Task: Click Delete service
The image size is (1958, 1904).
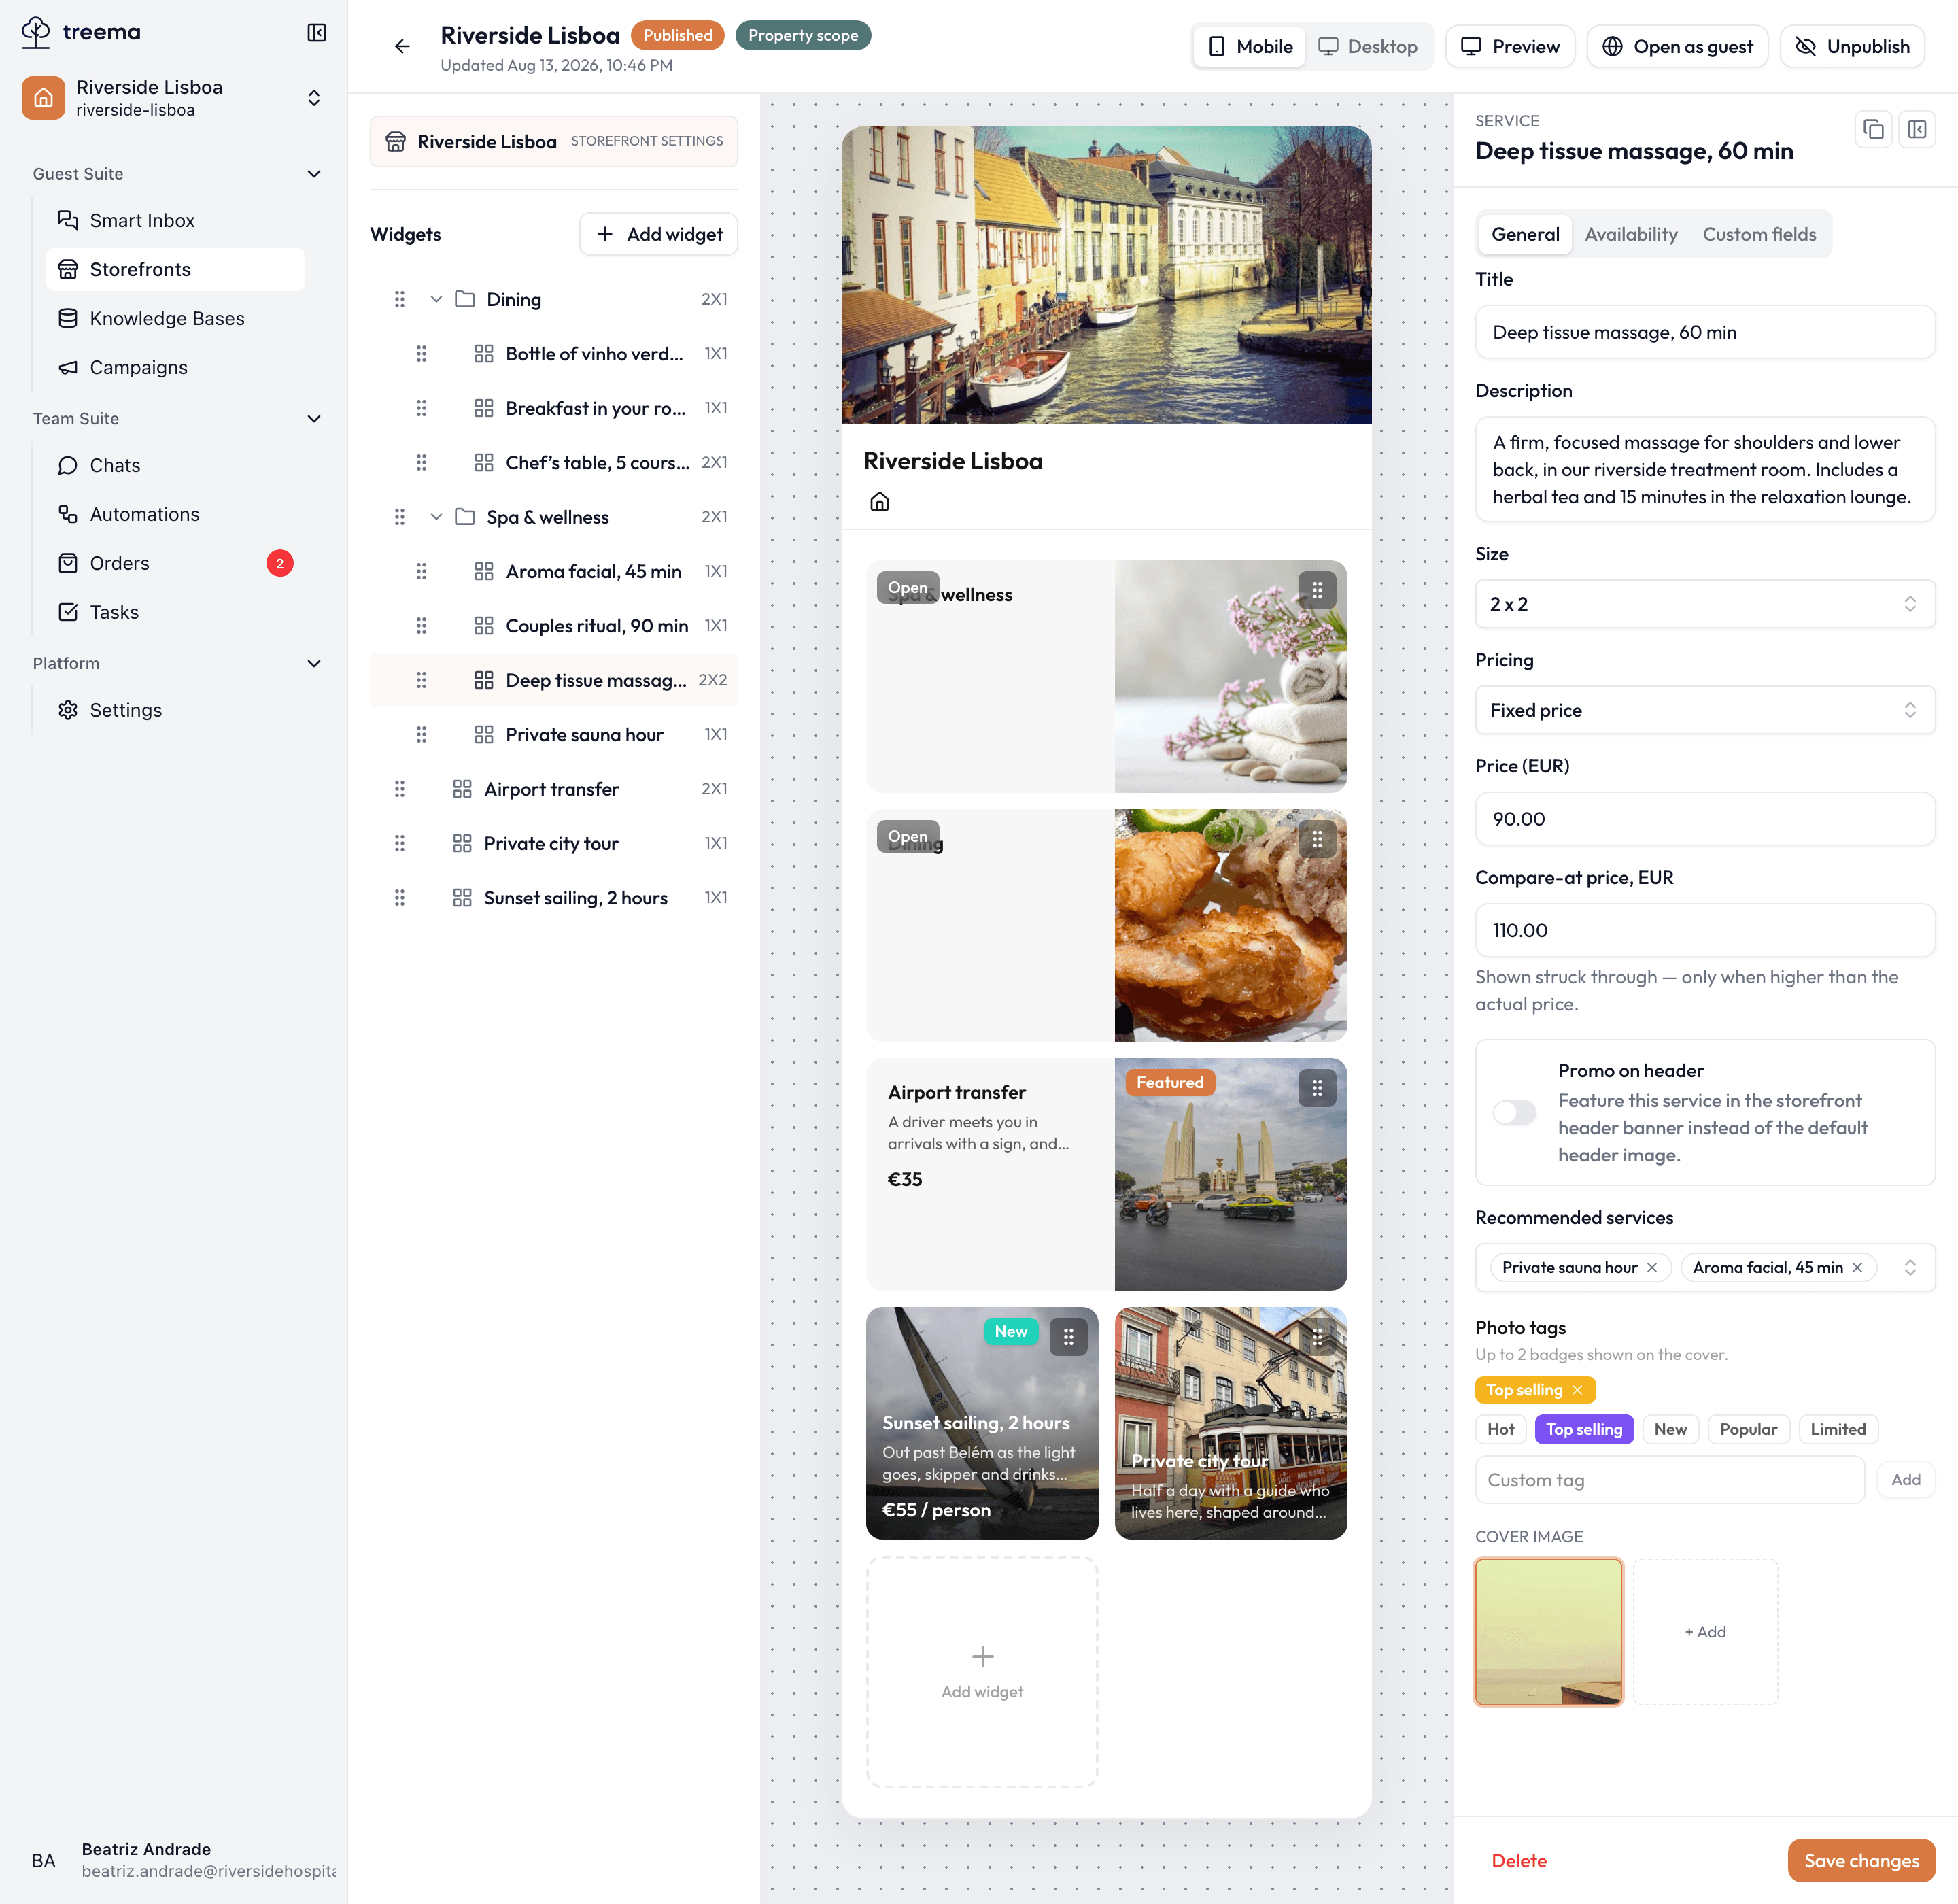Action: (x=1519, y=1860)
